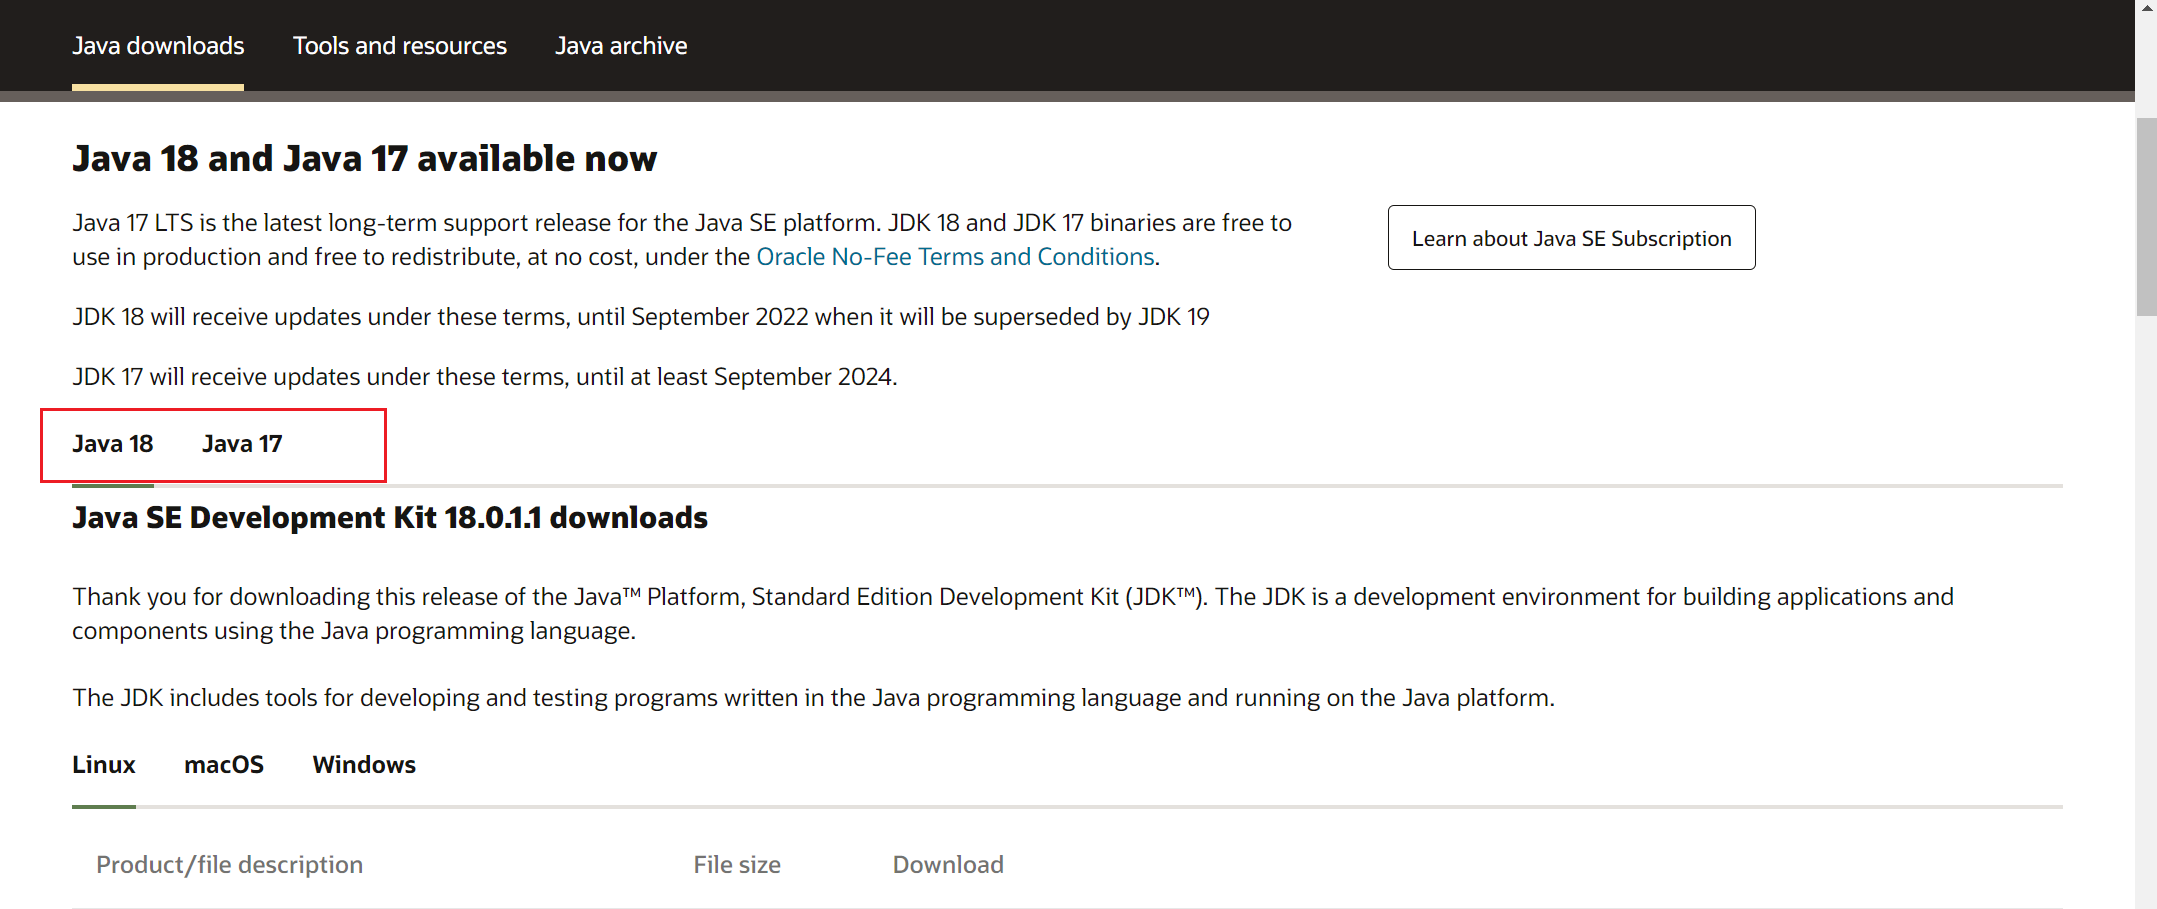Viewport: 2157px width, 909px height.
Task: Switch to the Windows downloads tab
Action: tap(364, 765)
